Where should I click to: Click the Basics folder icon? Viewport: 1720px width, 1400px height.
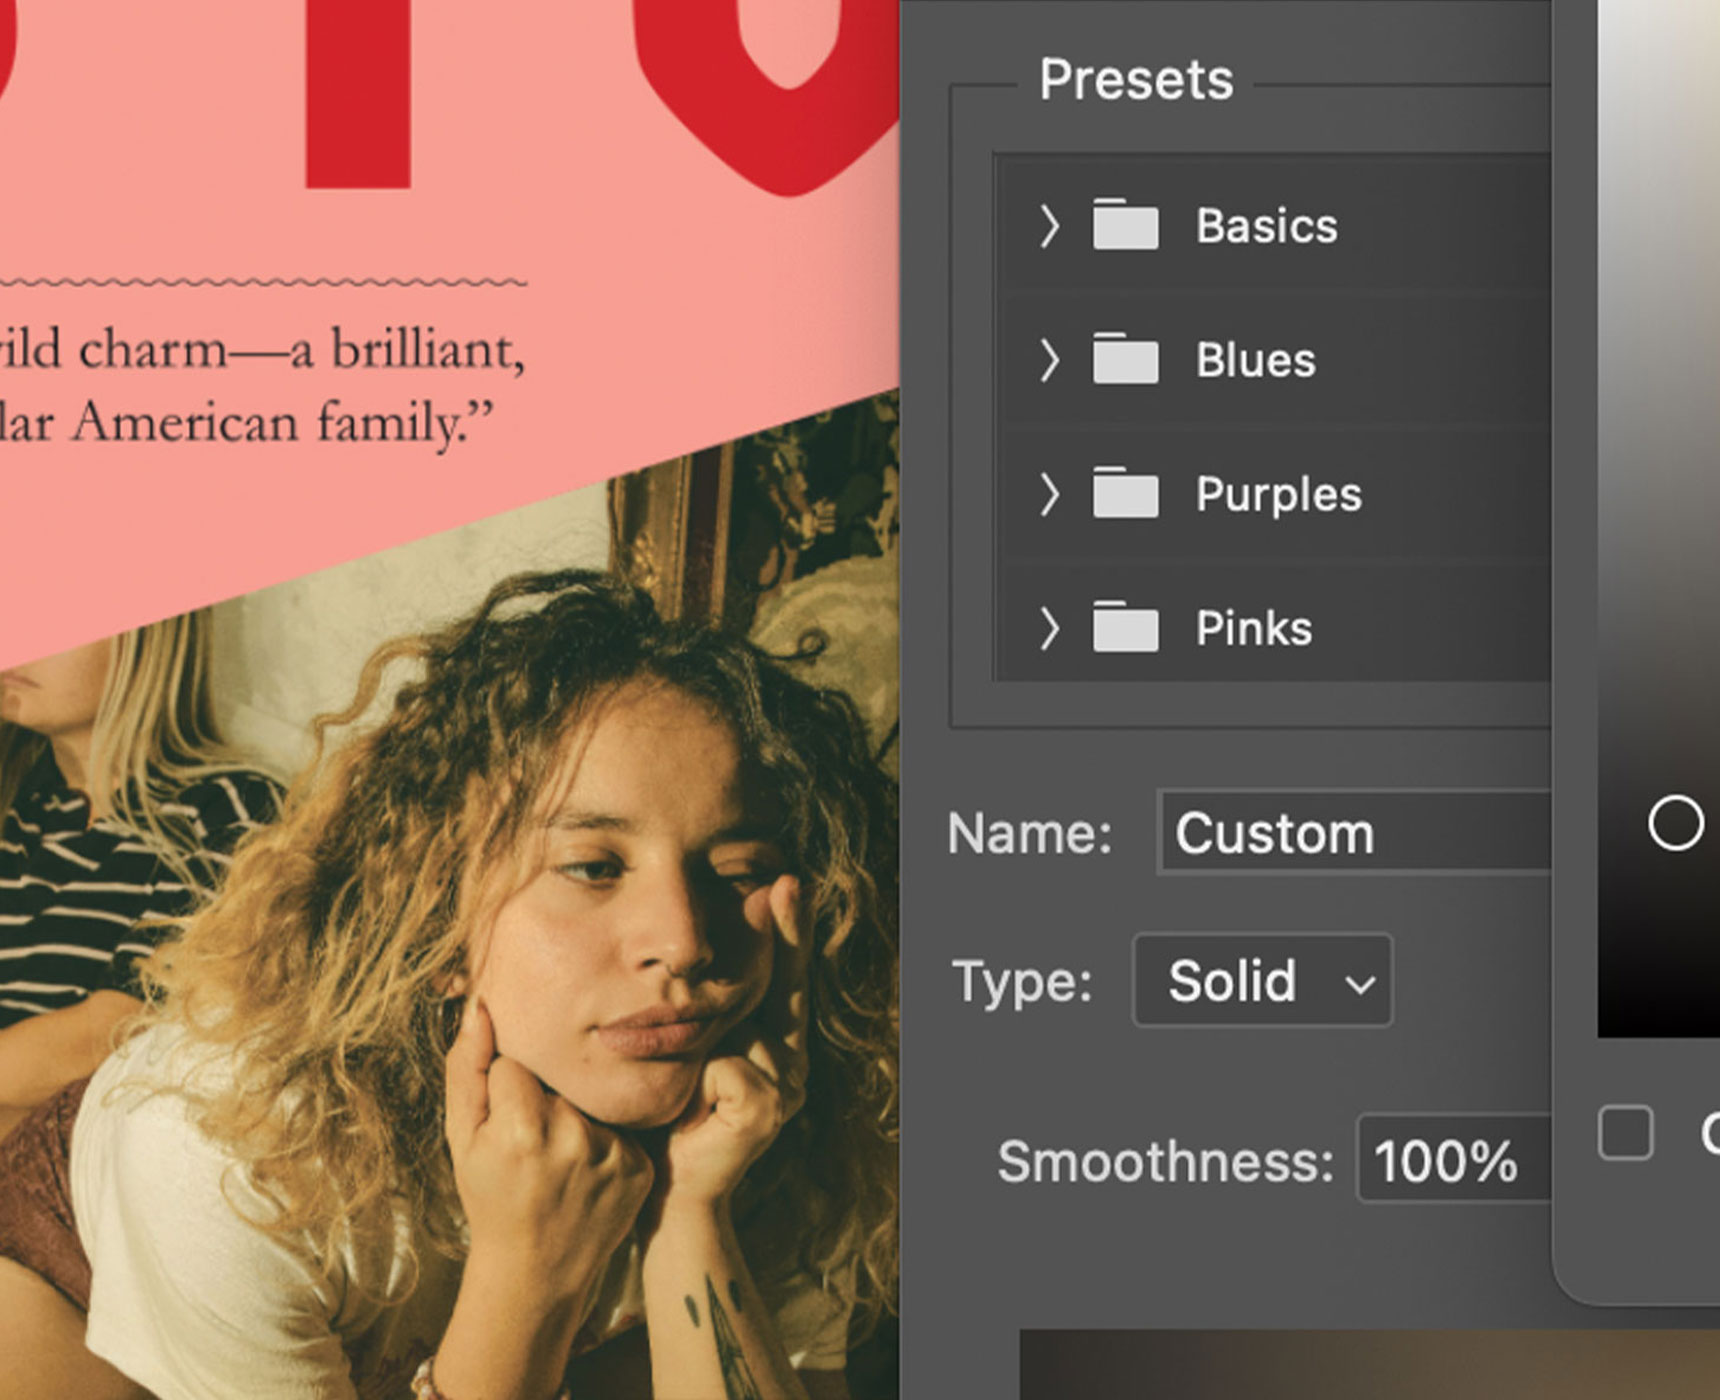tap(1125, 225)
